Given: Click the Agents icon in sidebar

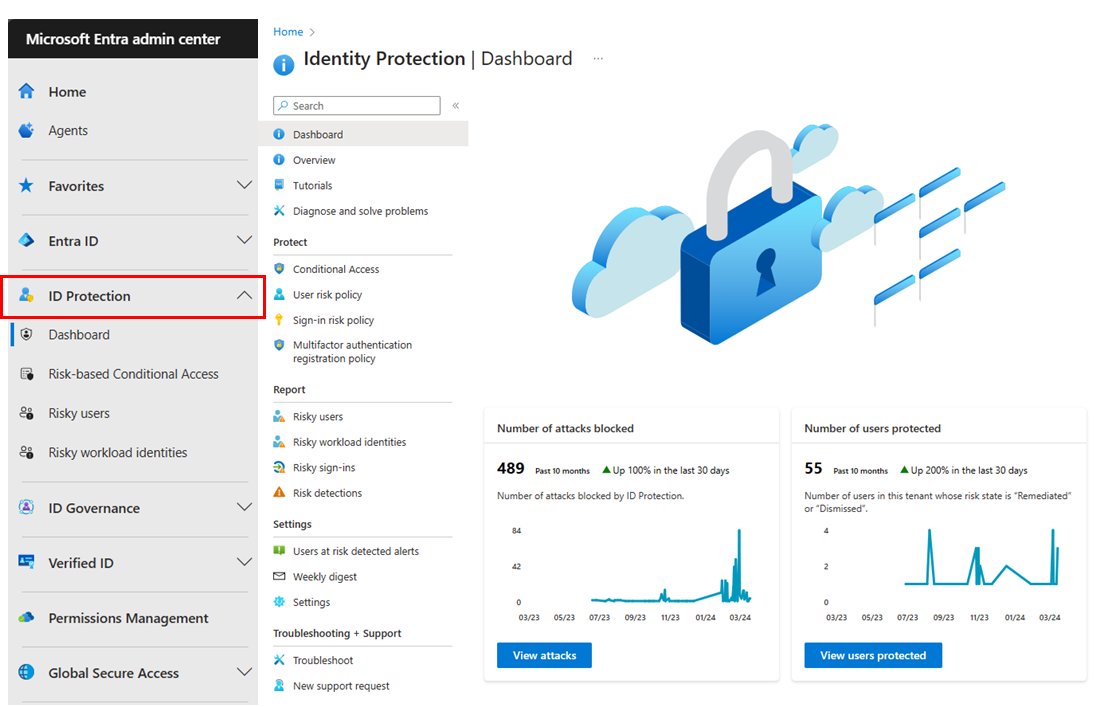Looking at the screenshot, I should pos(26,130).
